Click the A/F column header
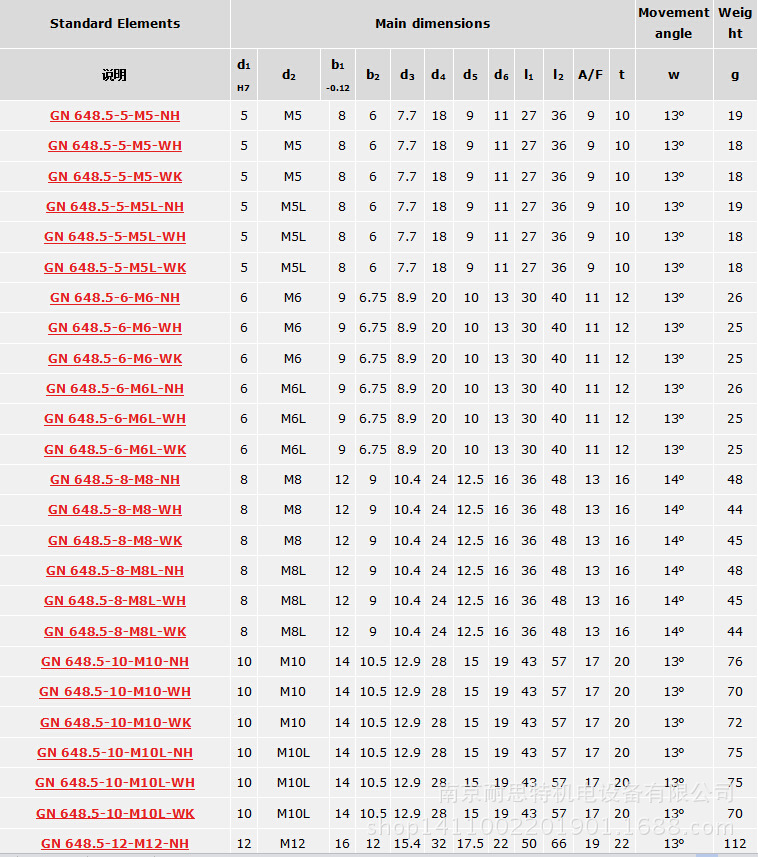Screen dimensions: 758x857 (591, 74)
